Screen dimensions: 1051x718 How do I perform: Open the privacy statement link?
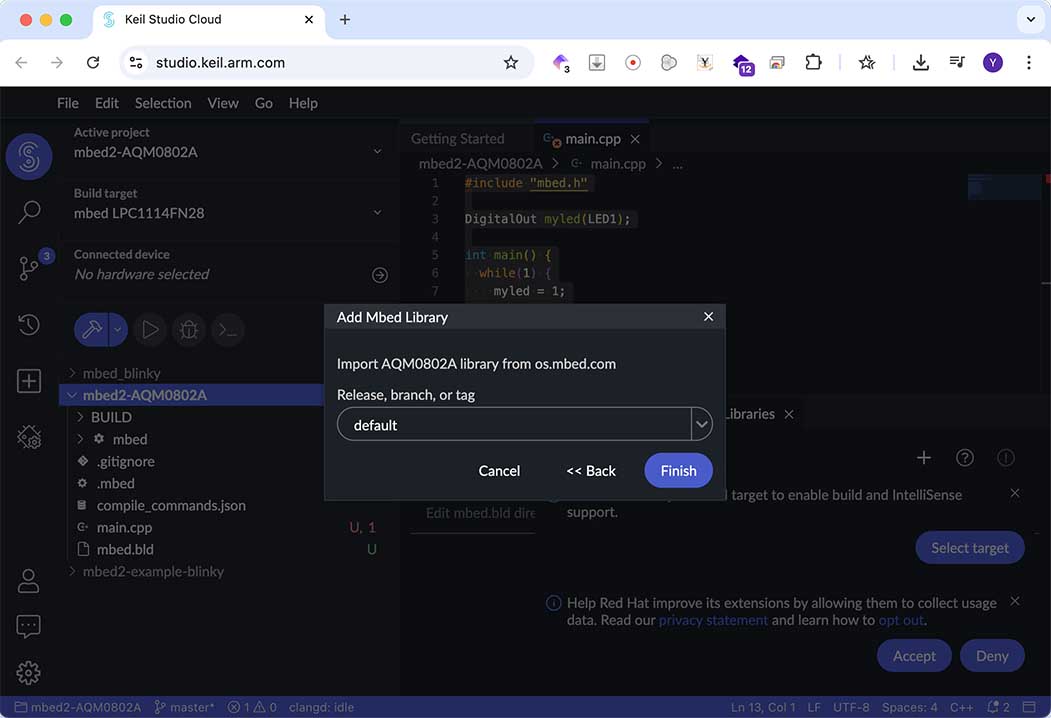713,620
